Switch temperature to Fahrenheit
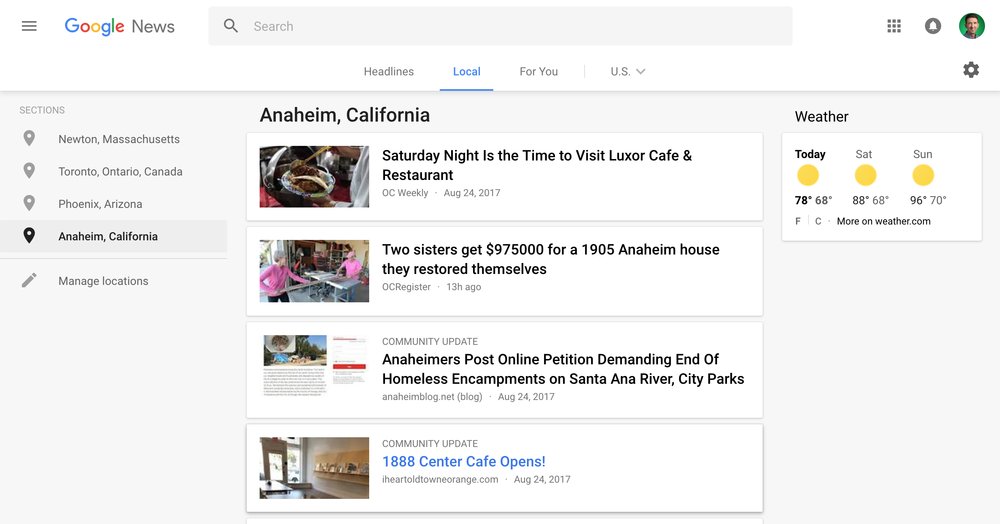Screen dimensions: 1000x524 coord(798,221)
